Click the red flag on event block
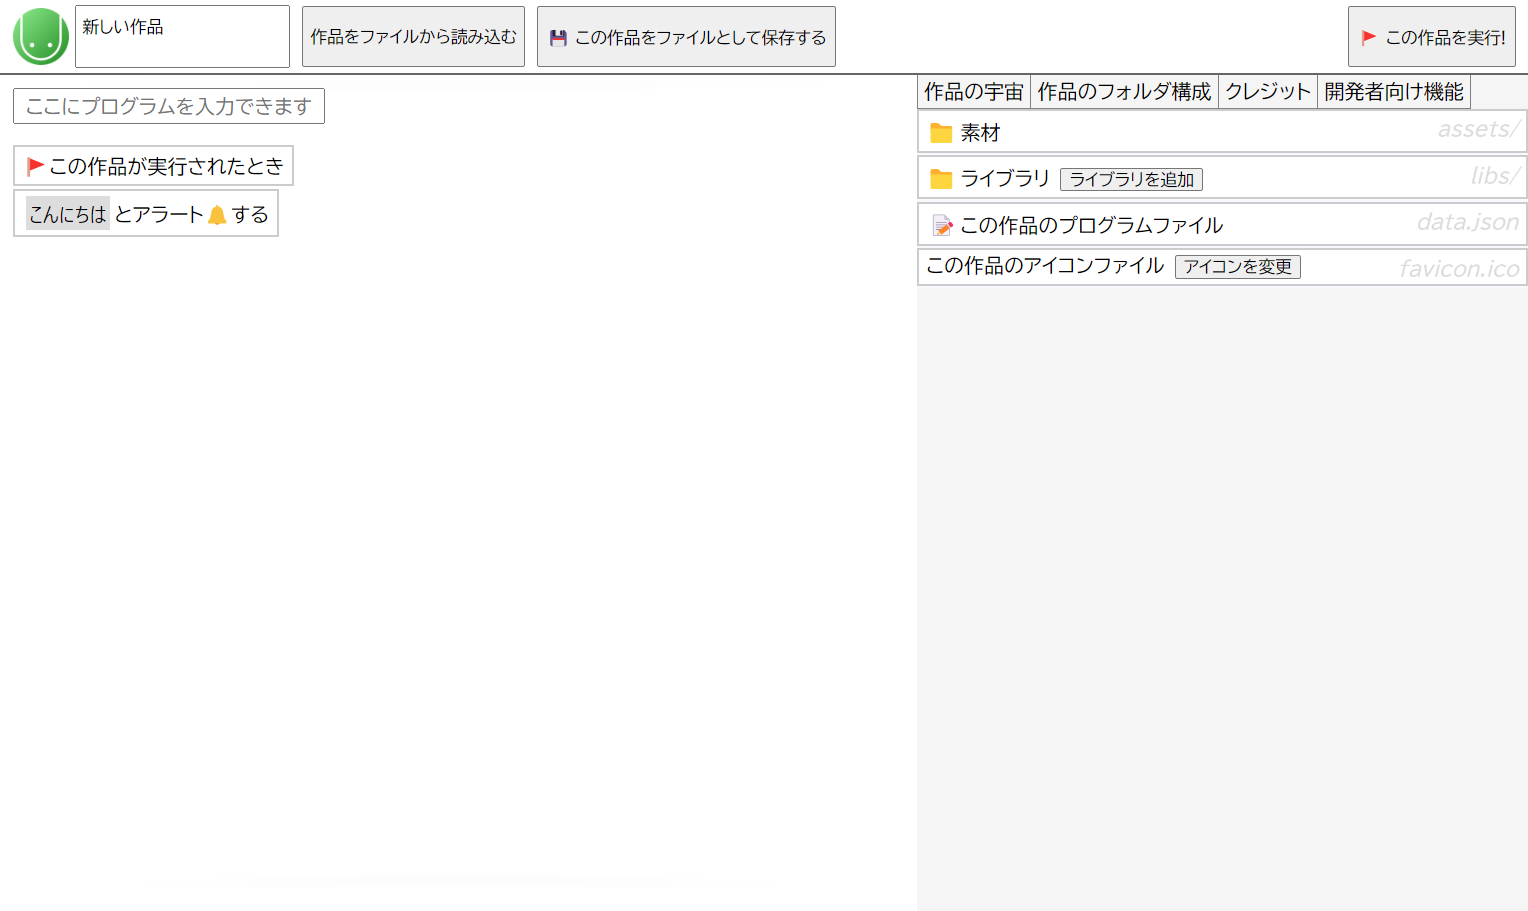This screenshot has height=911, width=1528. tap(35, 166)
